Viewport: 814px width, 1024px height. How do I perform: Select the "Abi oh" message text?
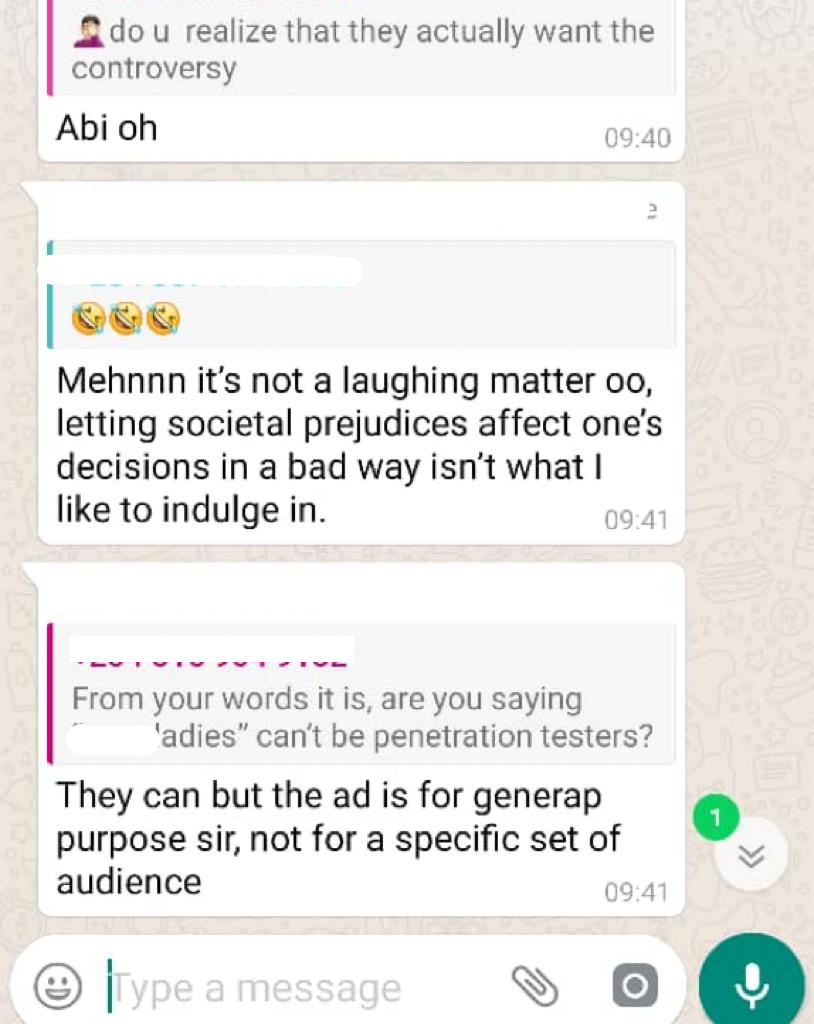coord(107,128)
